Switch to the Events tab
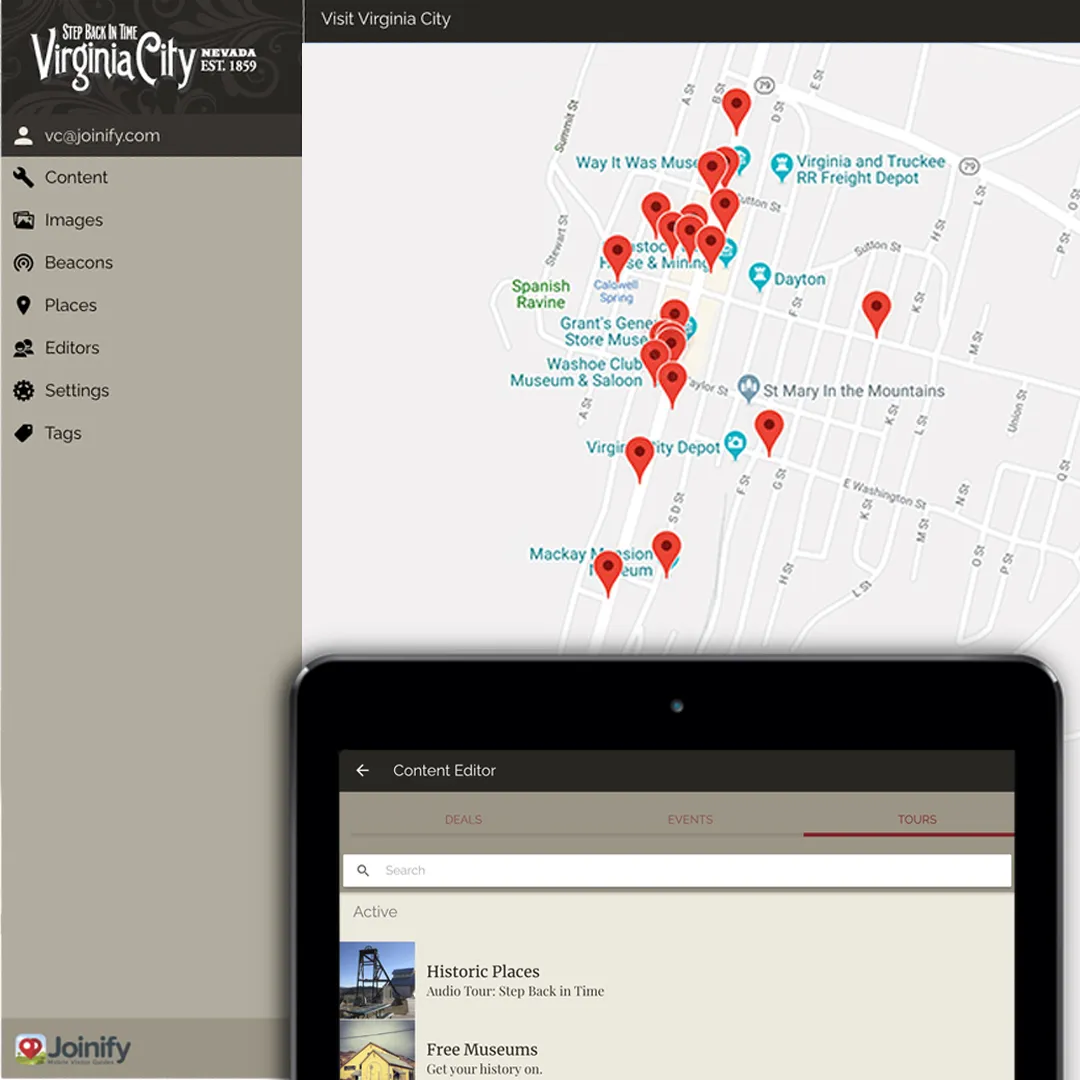1080x1080 pixels. pos(689,819)
